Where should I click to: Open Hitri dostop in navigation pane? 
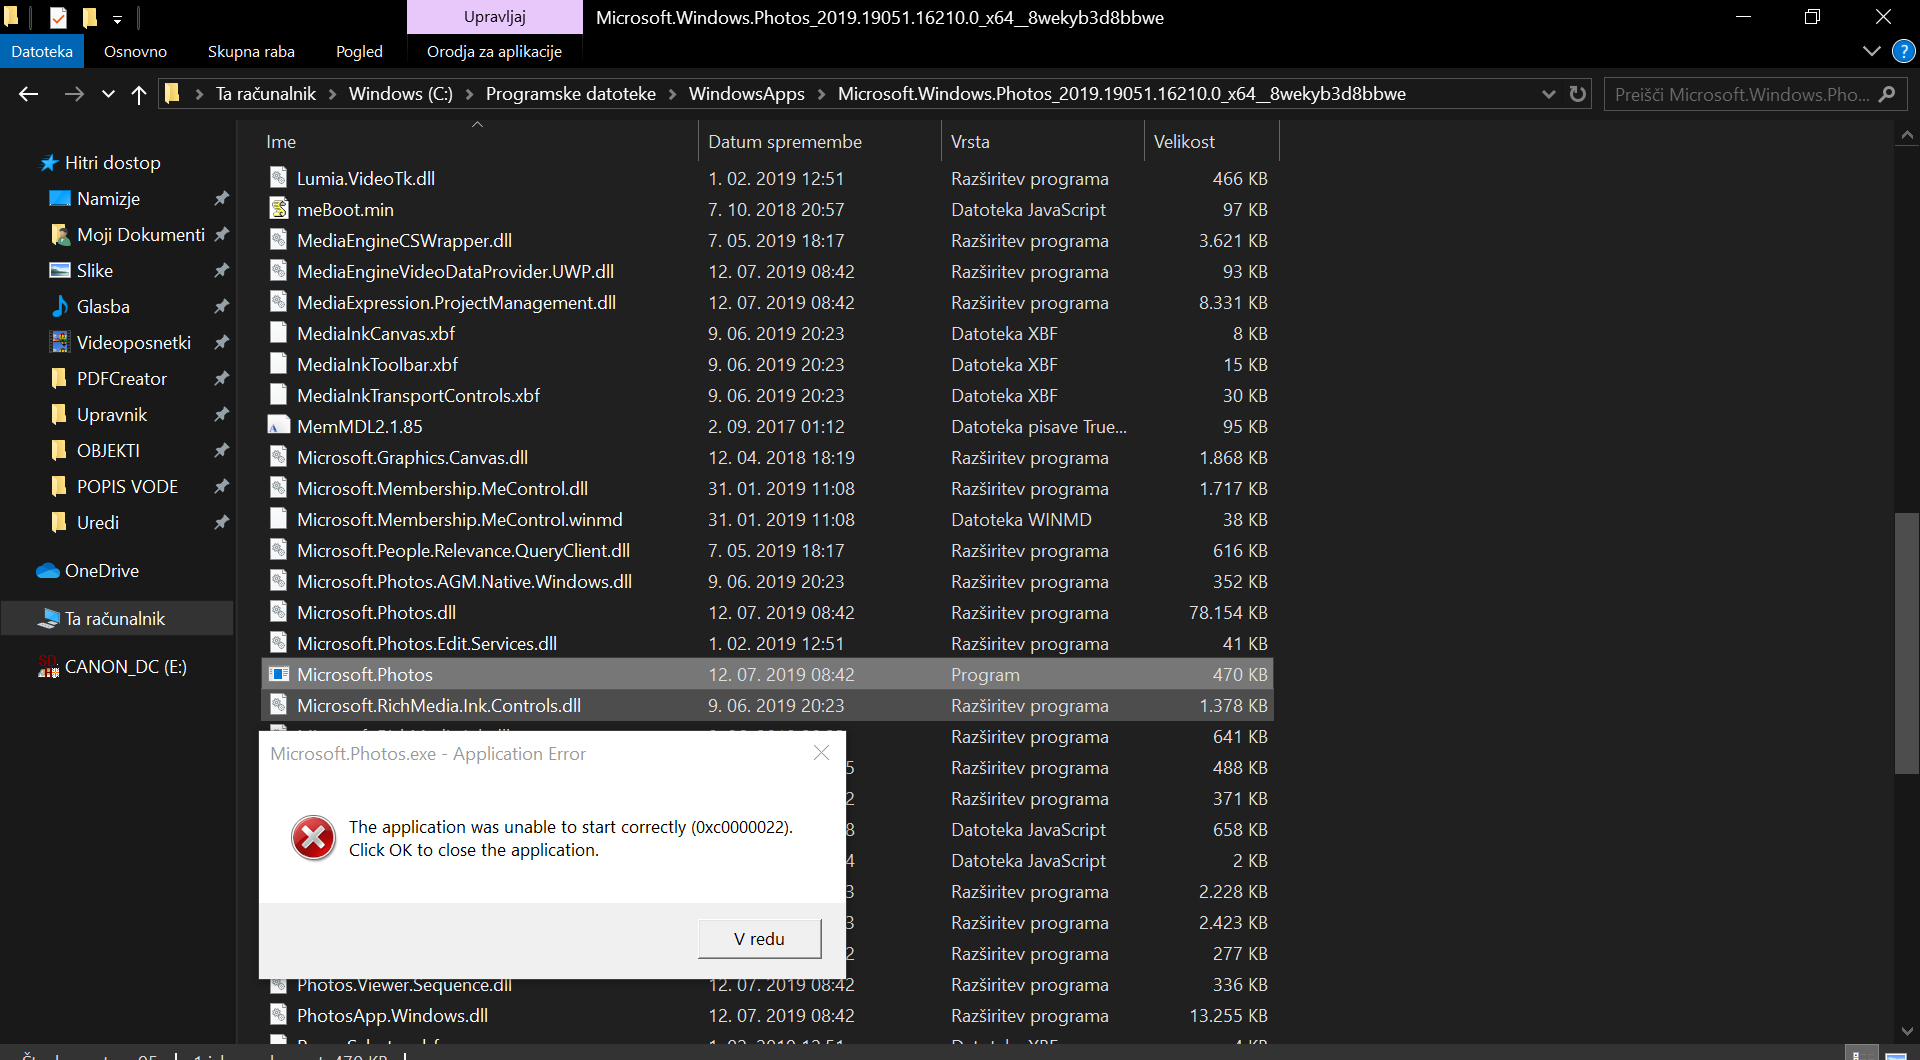[112, 162]
